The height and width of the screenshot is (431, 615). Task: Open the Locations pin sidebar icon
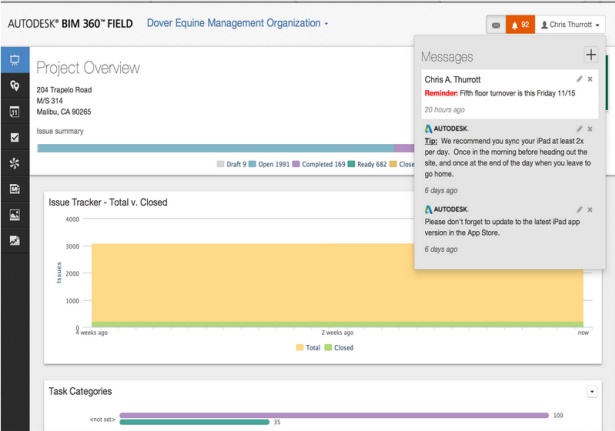(15, 86)
